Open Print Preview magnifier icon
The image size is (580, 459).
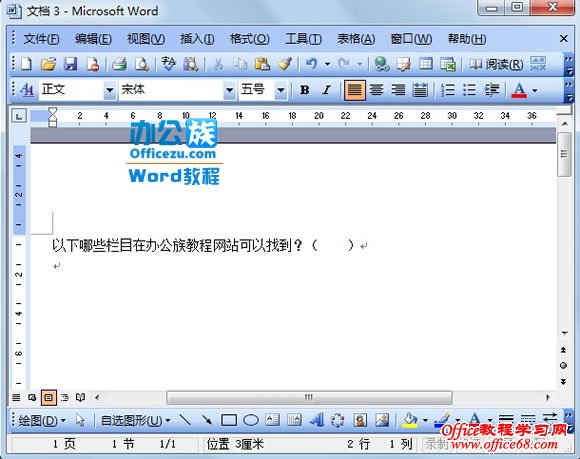point(142,64)
